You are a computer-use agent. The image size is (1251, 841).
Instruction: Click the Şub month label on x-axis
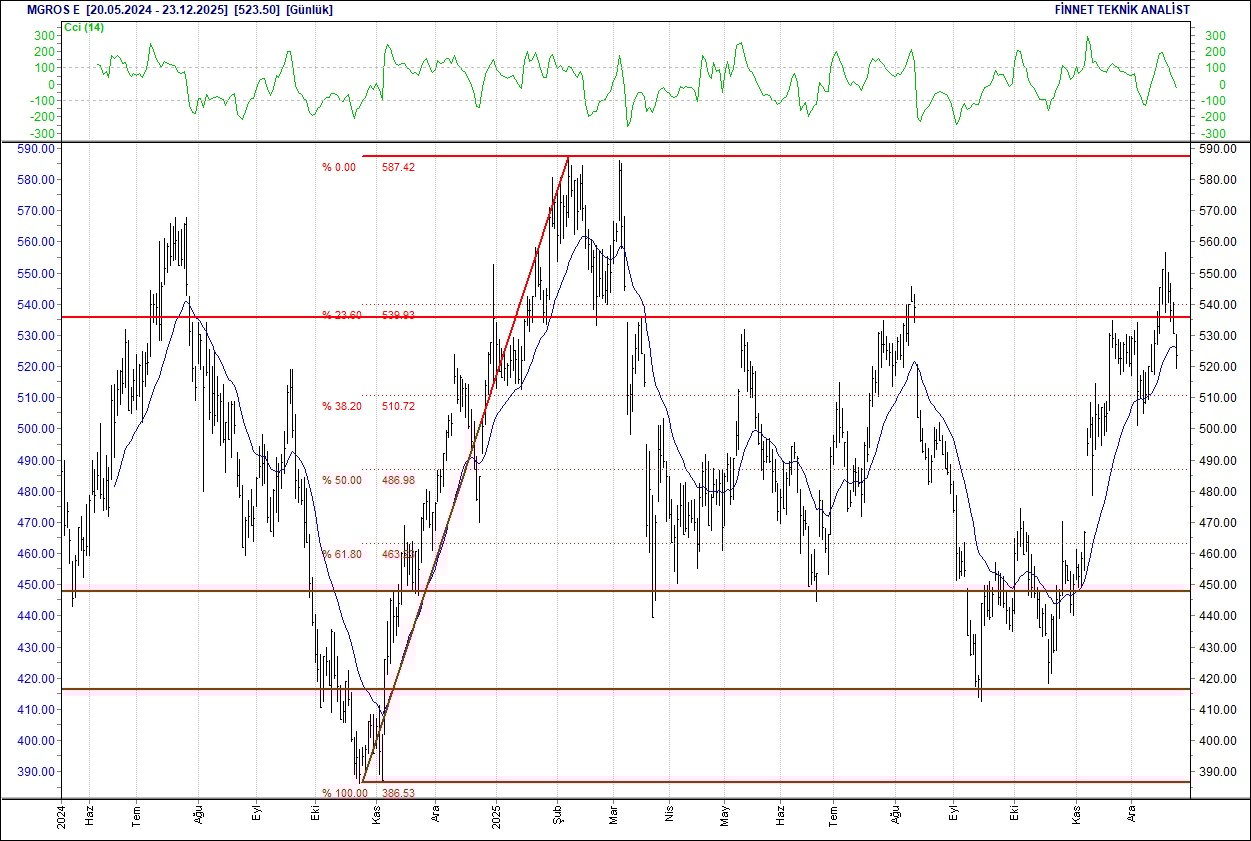[558, 814]
